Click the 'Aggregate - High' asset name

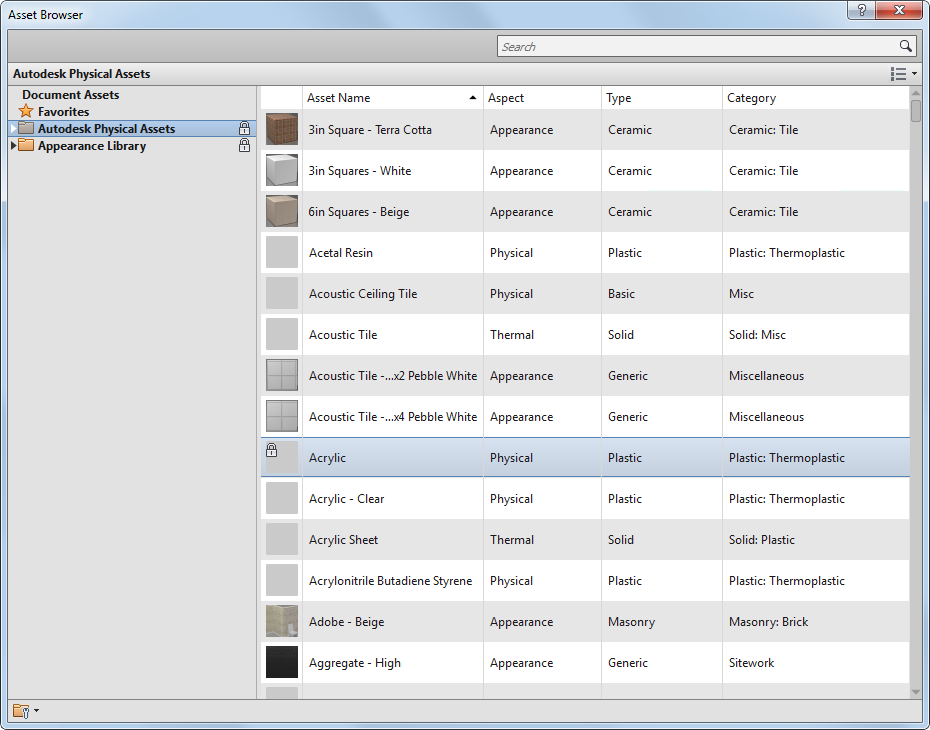coord(355,662)
